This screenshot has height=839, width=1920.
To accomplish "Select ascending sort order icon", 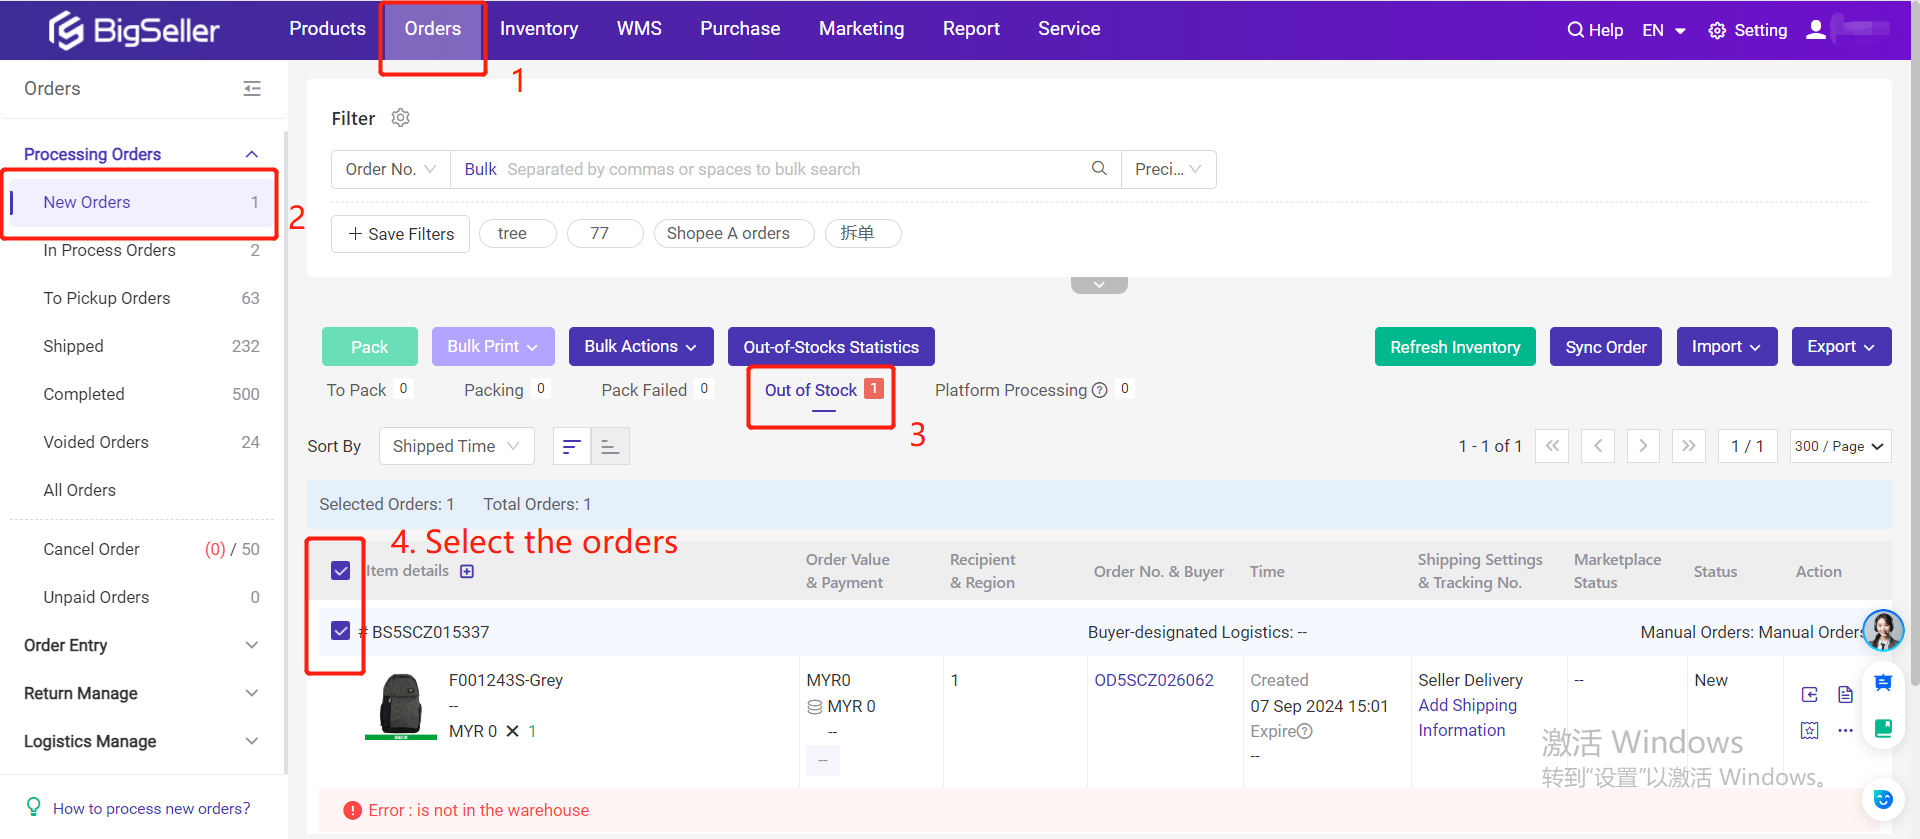I will (x=610, y=447).
